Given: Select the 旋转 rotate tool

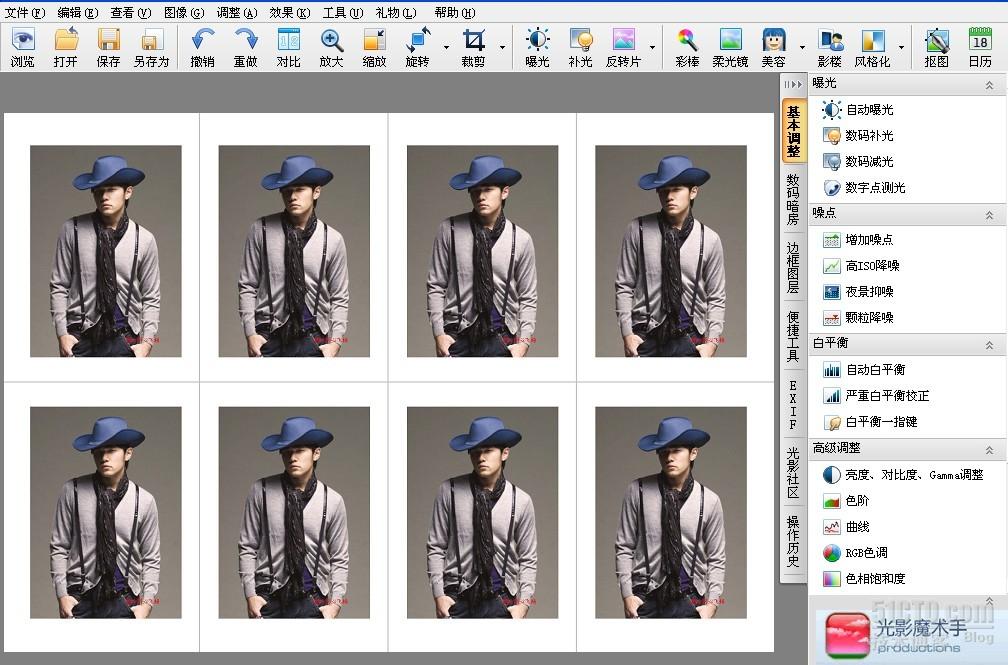Looking at the screenshot, I should click(x=418, y=48).
